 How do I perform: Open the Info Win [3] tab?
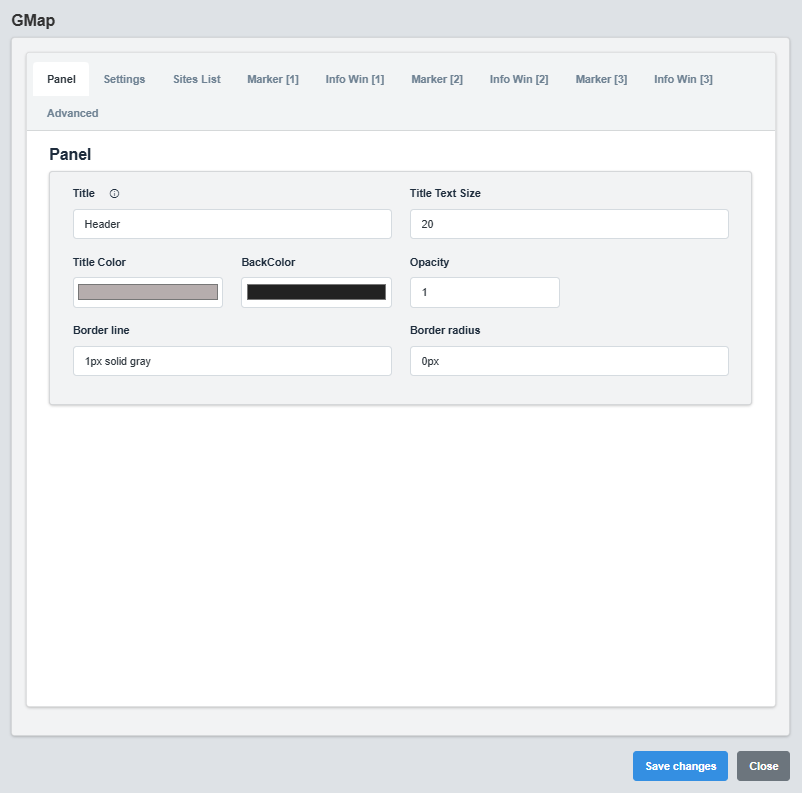coord(683,79)
